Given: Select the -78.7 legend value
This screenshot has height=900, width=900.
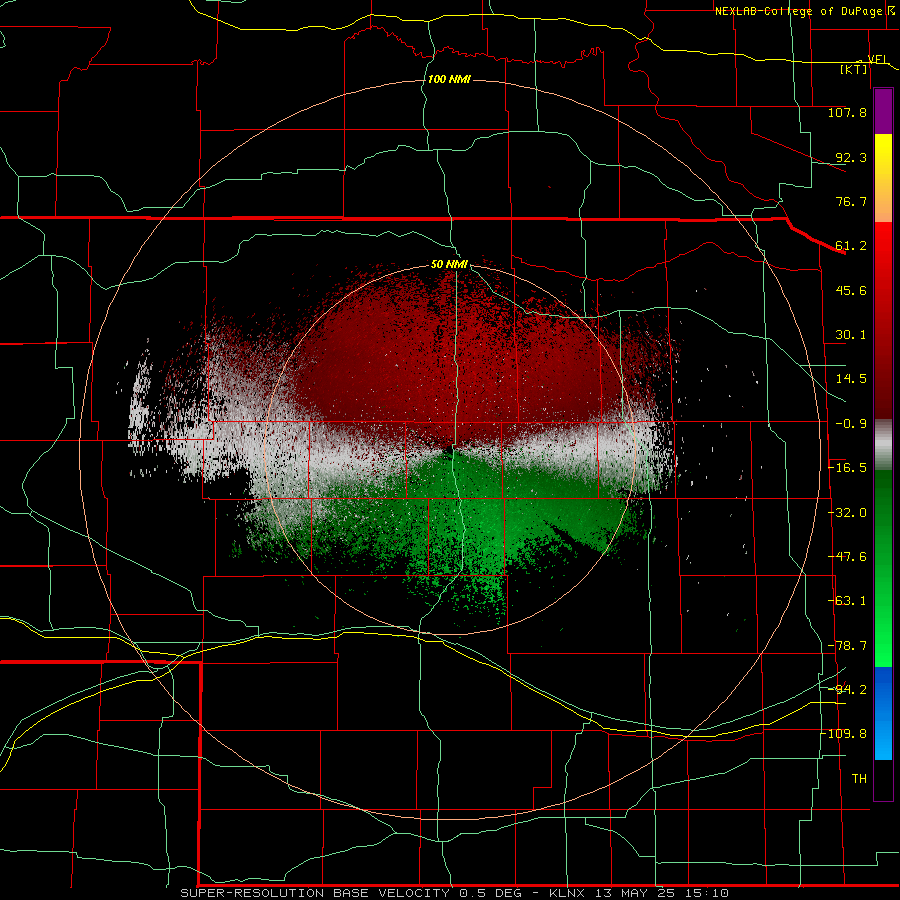Looking at the screenshot, I should tap(847, 646).
